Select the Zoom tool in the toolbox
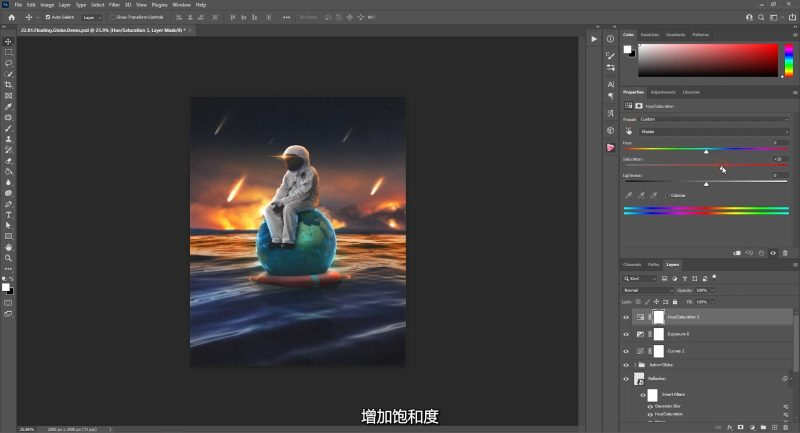 [8, 258]
